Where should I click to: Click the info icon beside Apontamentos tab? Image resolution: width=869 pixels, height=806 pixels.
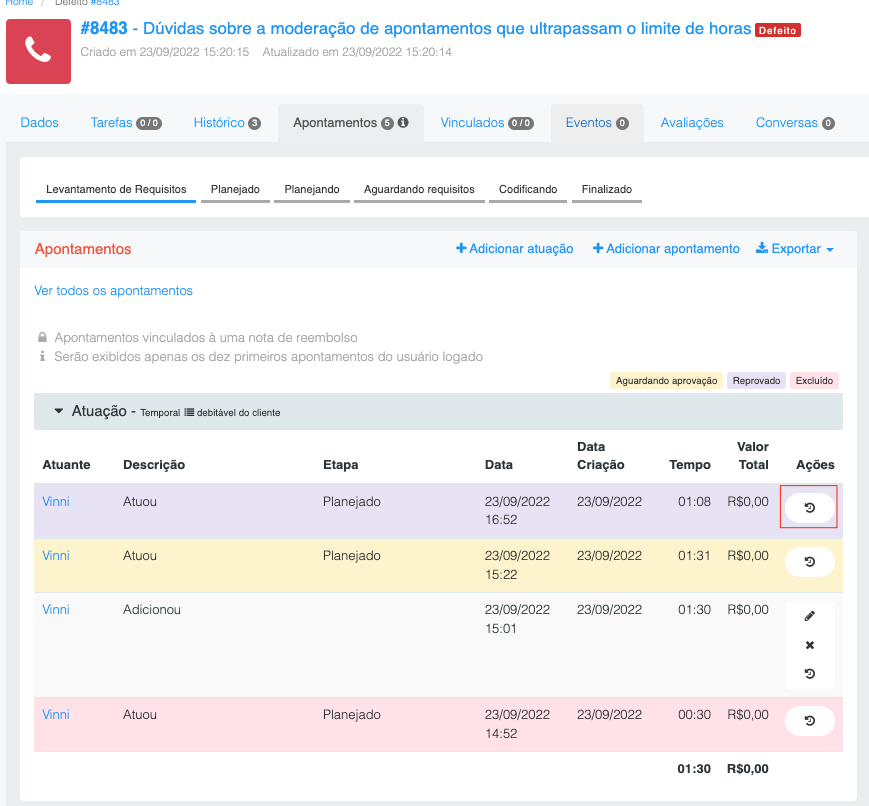pyautogui.click(x=403, y=123)
